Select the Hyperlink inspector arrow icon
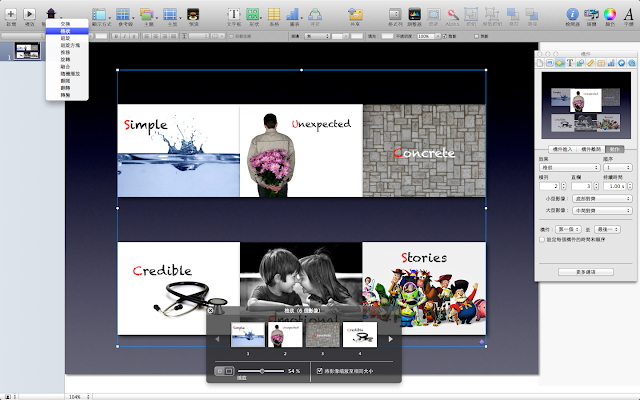 (x=621, y=63)
